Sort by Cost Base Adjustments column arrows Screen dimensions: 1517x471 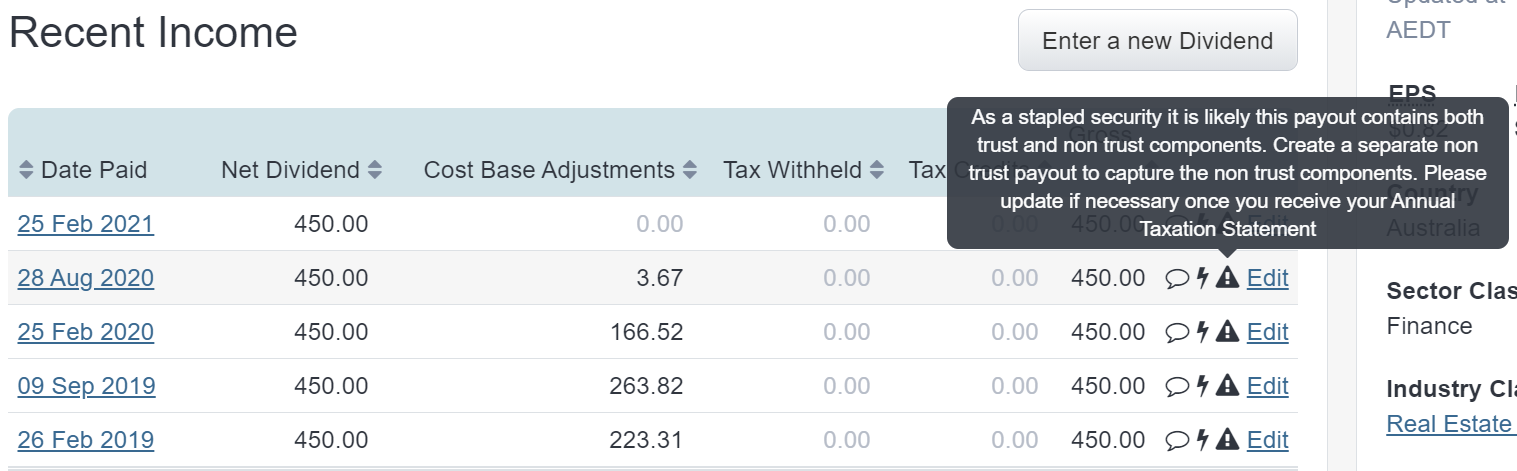[x=690, y=170]
